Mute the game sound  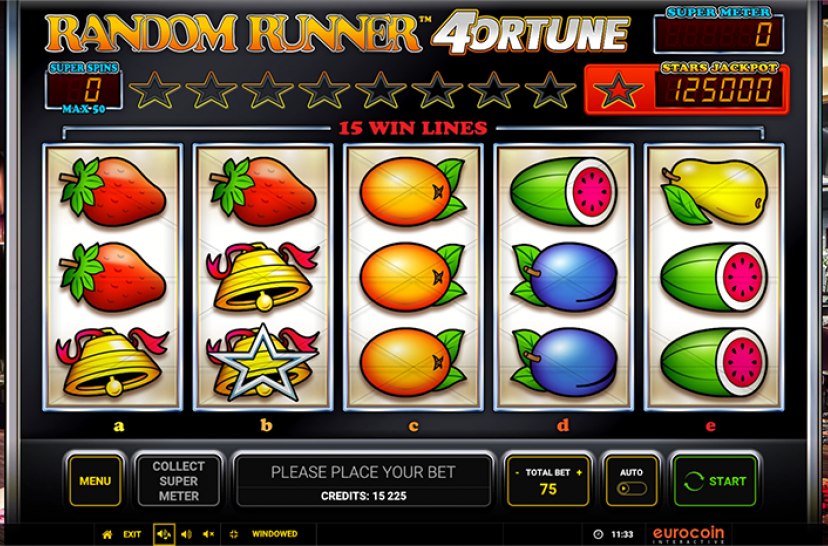209,534
